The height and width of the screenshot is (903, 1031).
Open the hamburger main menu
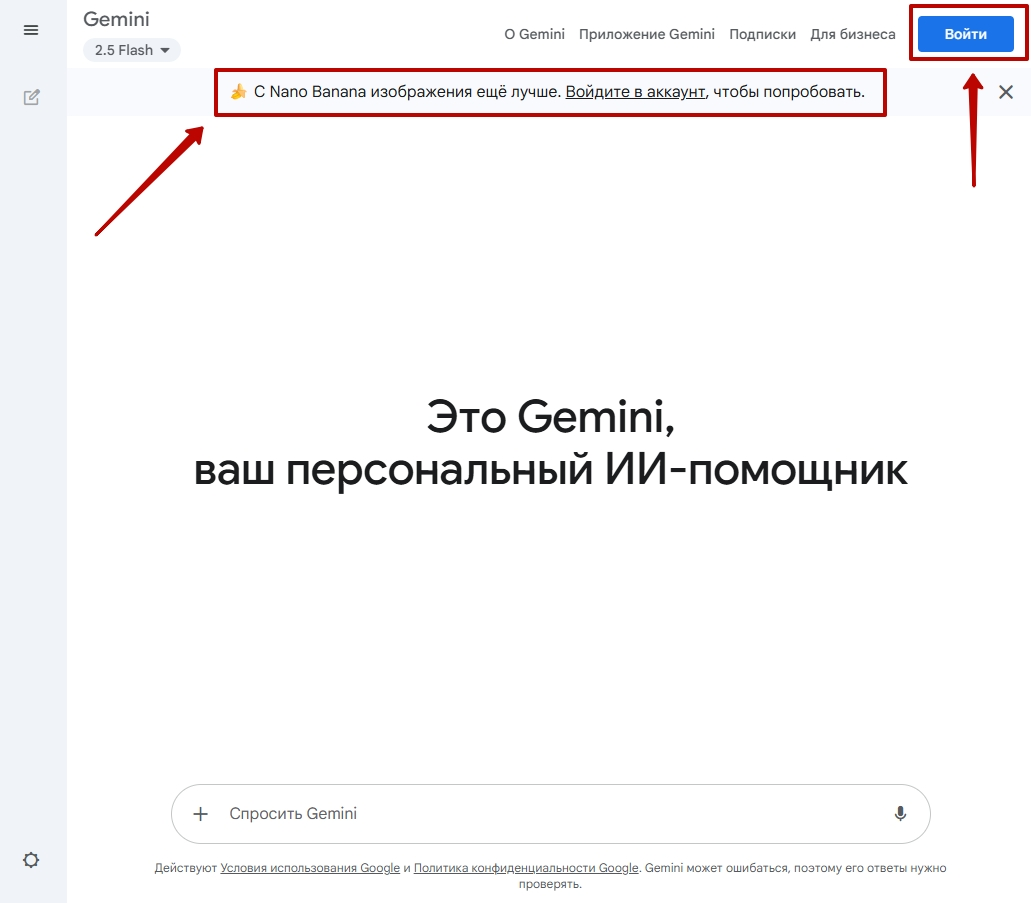(x=31, y=30)
